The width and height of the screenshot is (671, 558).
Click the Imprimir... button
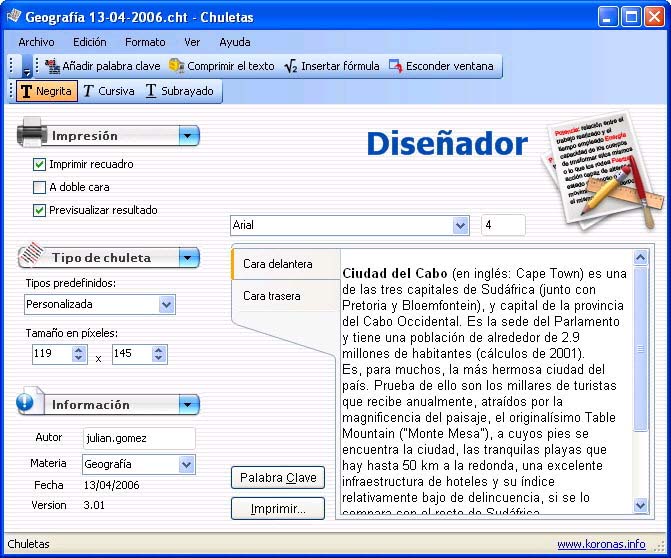pos(278,509)
